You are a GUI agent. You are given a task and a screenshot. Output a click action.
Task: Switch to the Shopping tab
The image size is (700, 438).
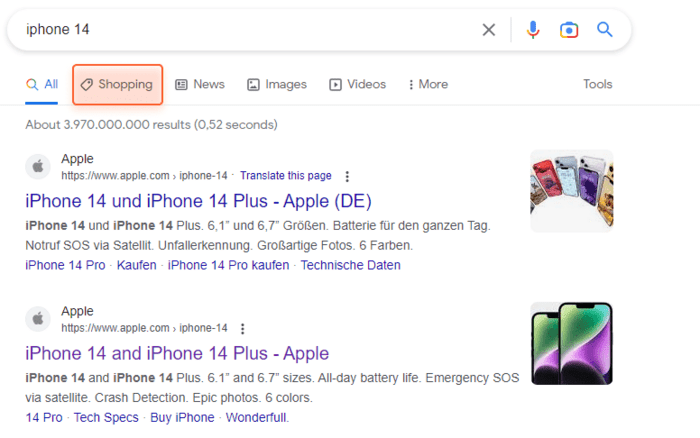pyautogui.click(x=117, y=85)
